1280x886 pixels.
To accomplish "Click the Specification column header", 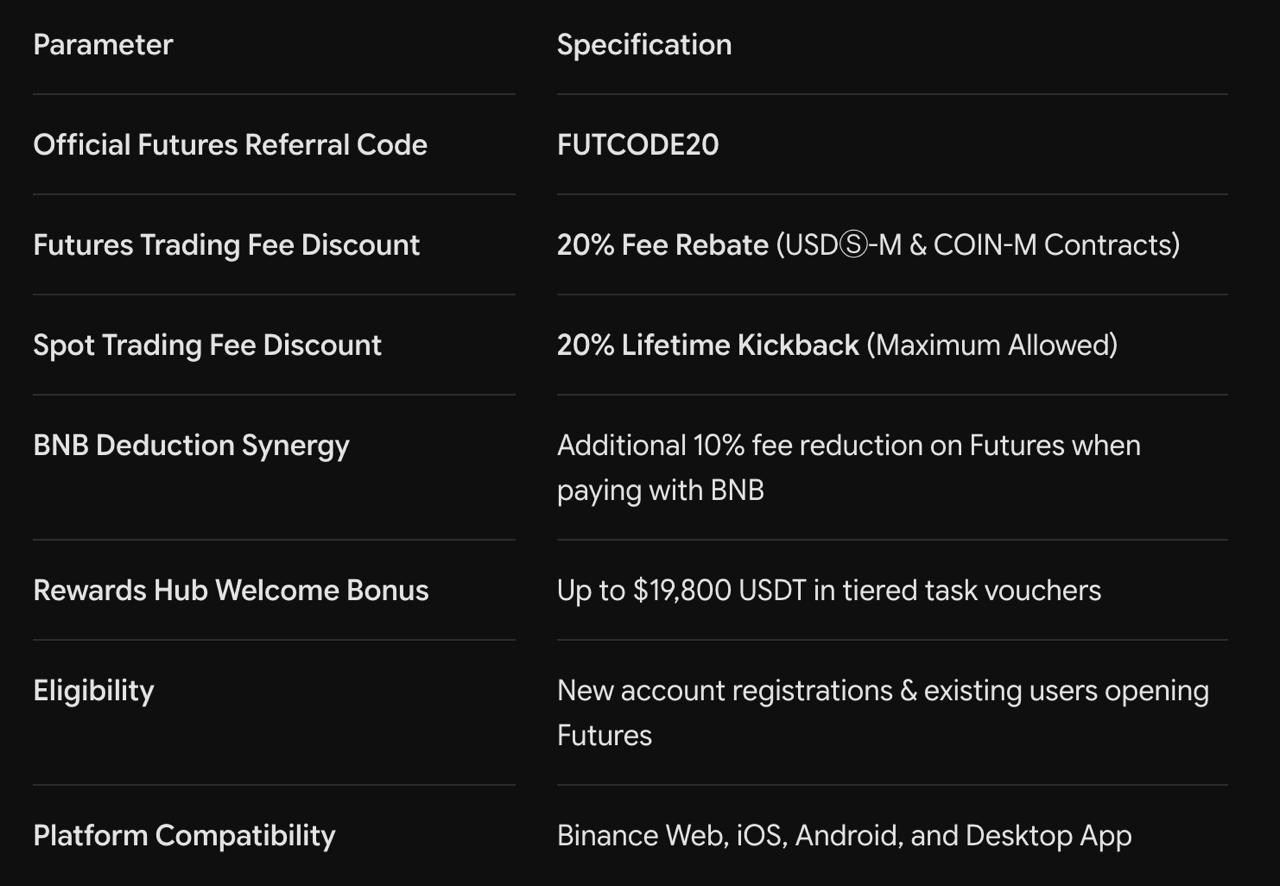I will click(644, 45).
